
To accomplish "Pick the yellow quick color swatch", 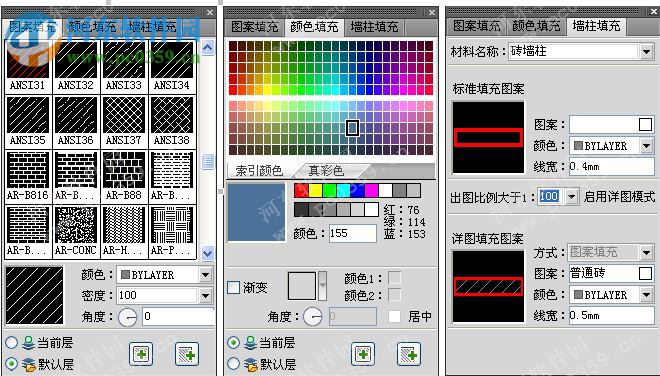I will 315,191.
